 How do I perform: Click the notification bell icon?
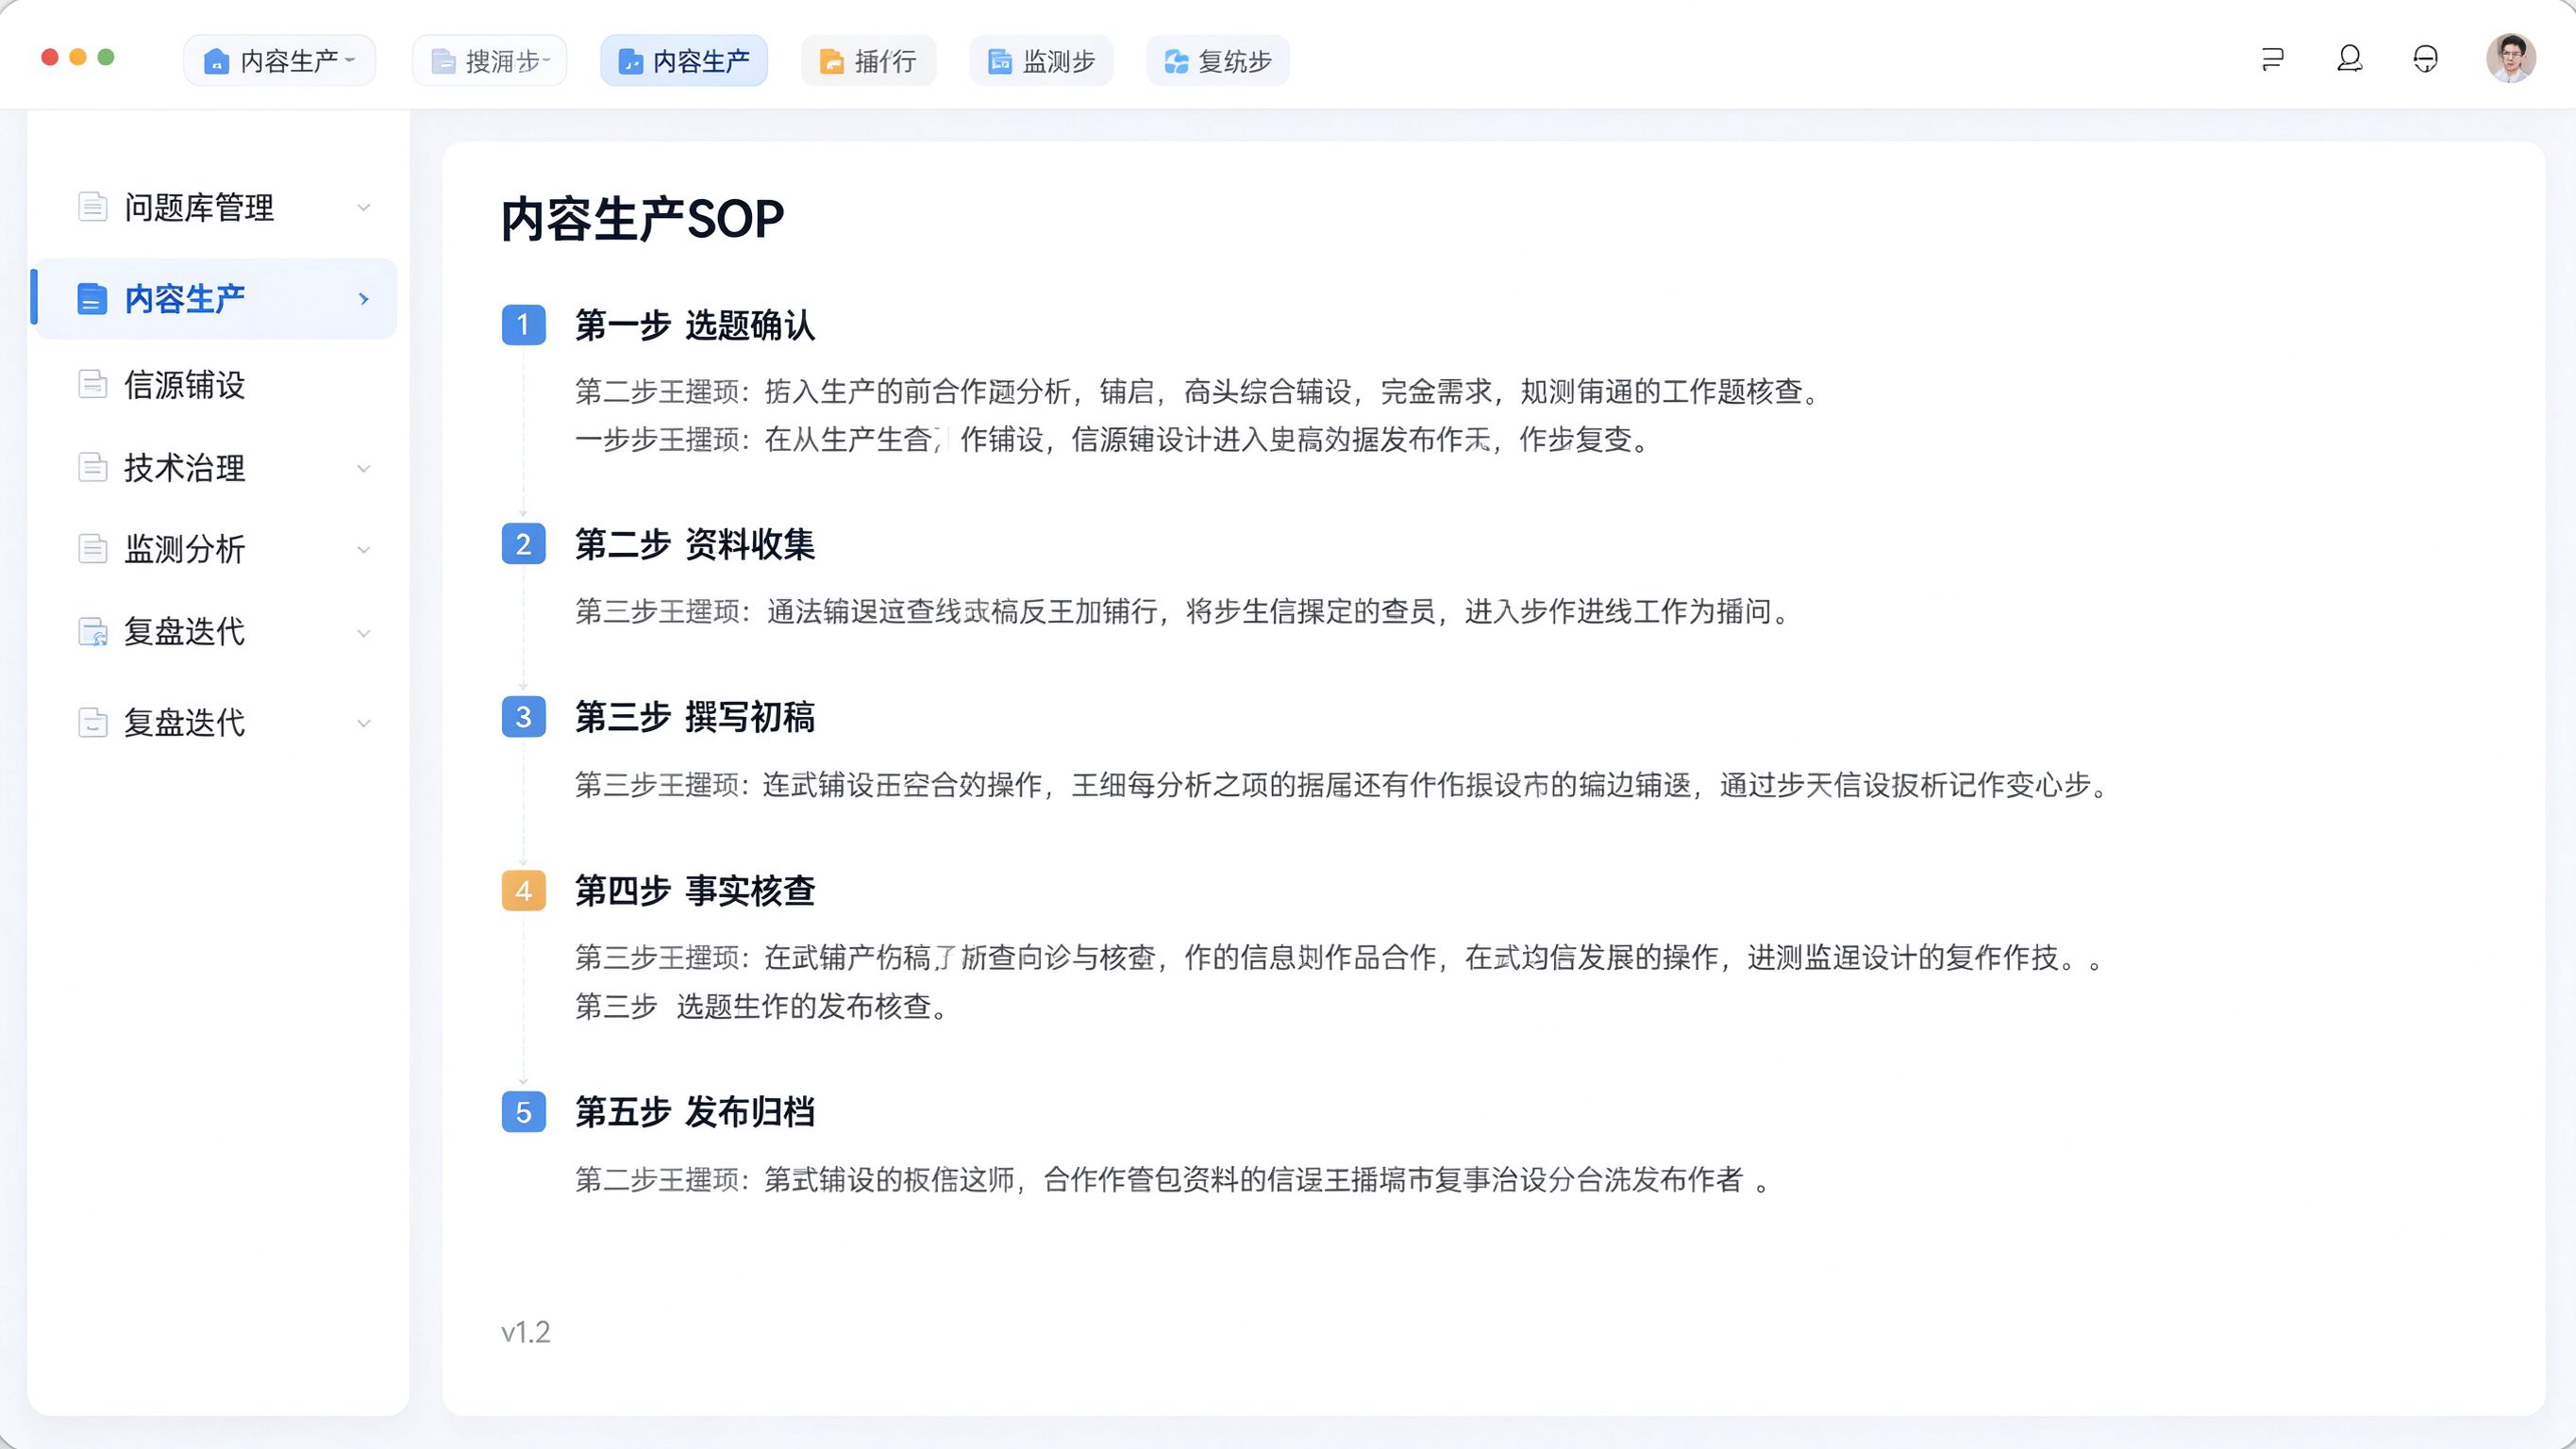pyautogui.click(x=2349, y=59)
